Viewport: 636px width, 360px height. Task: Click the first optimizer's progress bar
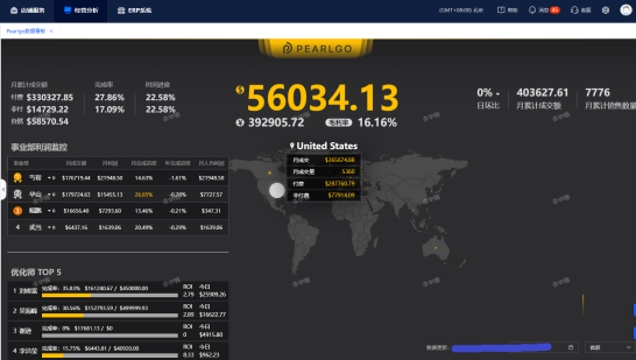tap(110, 295)
